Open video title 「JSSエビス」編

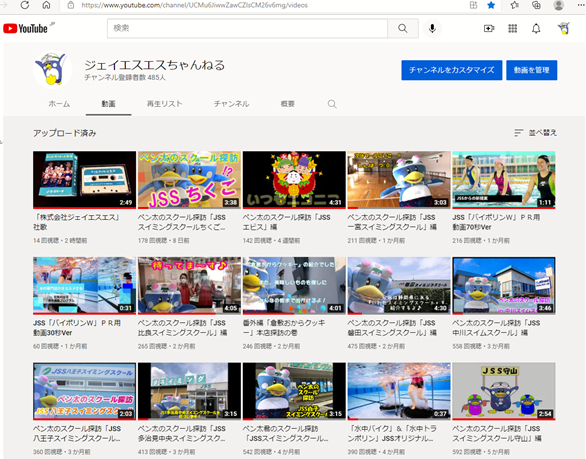(286, 222)
